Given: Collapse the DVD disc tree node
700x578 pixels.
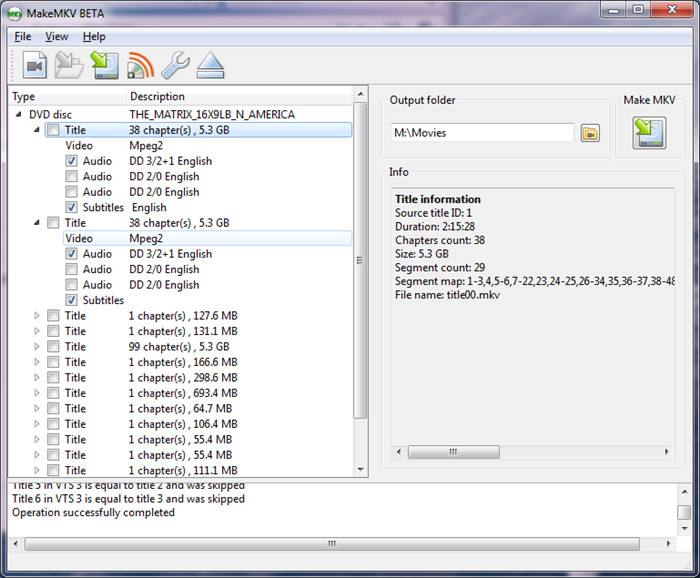Looking at the screenshot, I should tap(19, 115).
